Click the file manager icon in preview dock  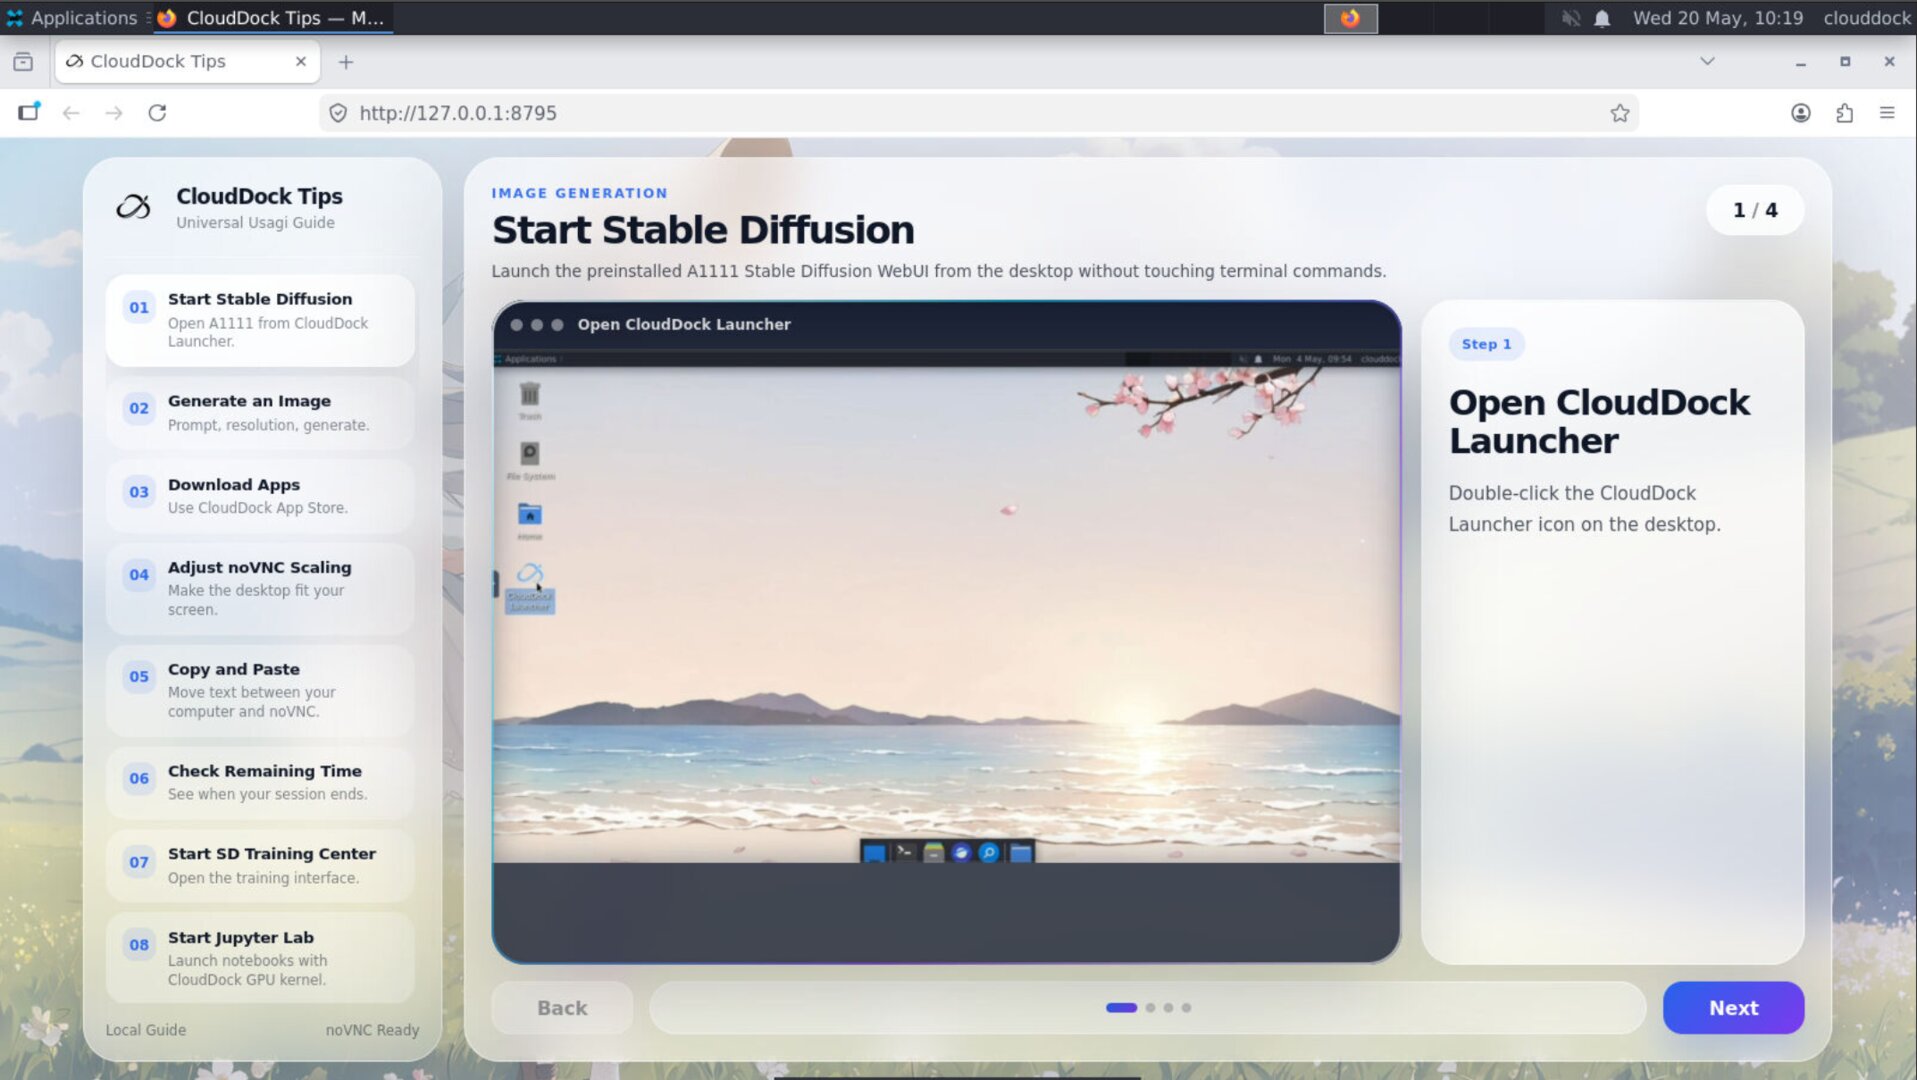pos(933,852)
